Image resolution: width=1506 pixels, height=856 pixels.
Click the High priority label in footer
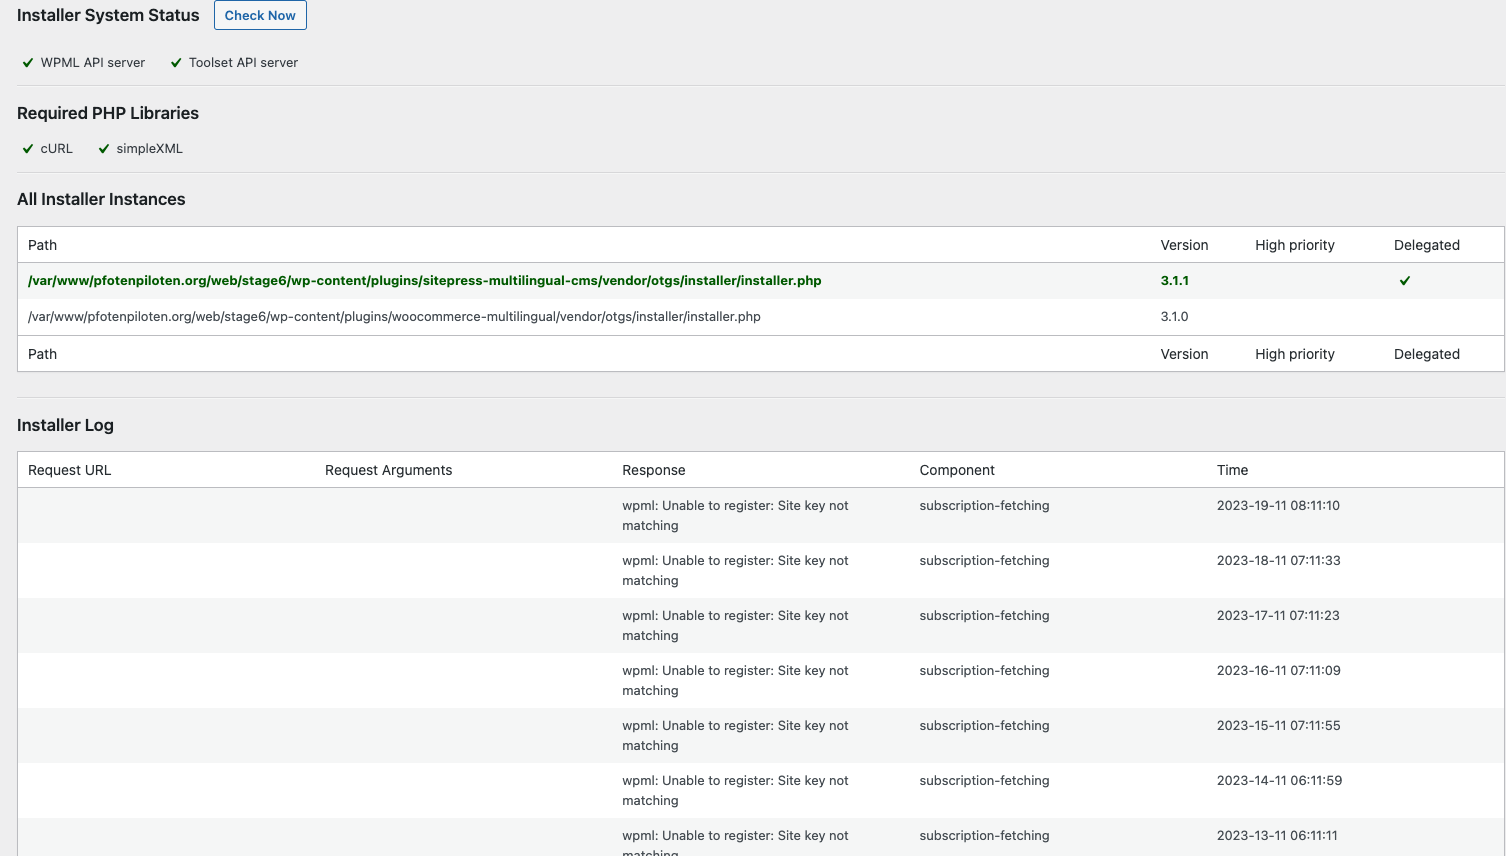[x=1295, y=354]
